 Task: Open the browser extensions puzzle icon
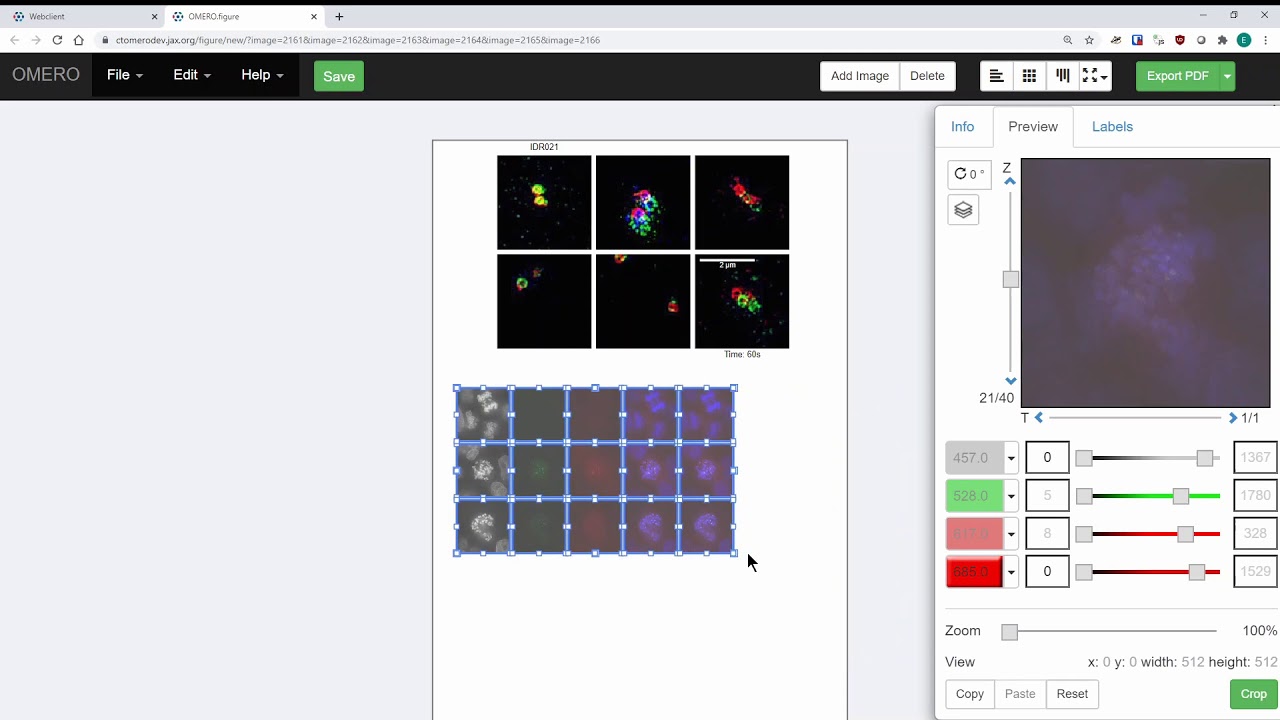tap(1222, 40)
